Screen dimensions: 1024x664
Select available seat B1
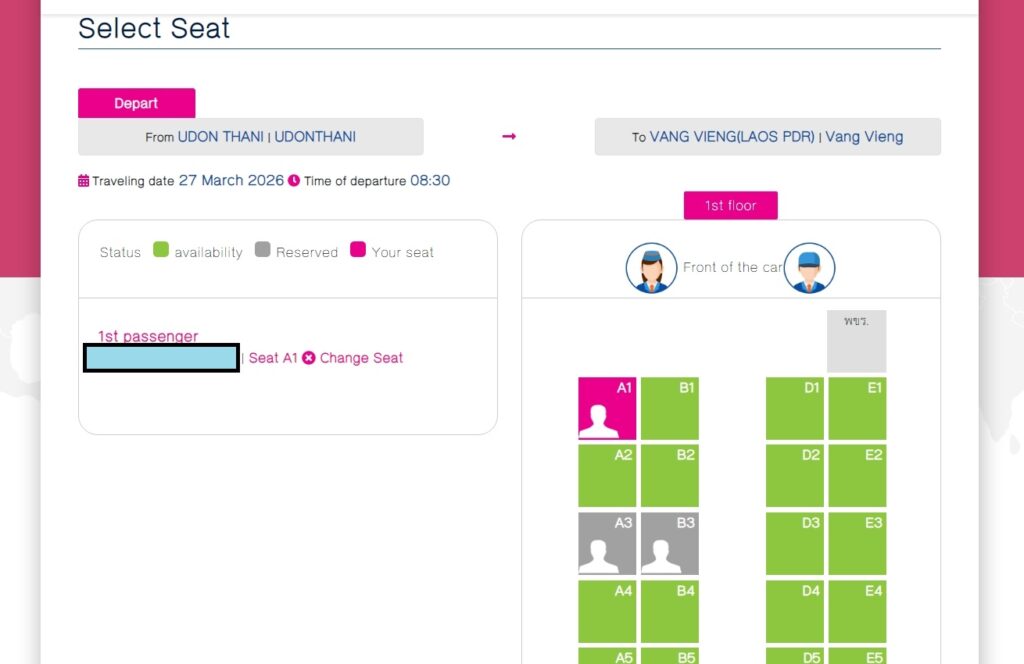669,408
